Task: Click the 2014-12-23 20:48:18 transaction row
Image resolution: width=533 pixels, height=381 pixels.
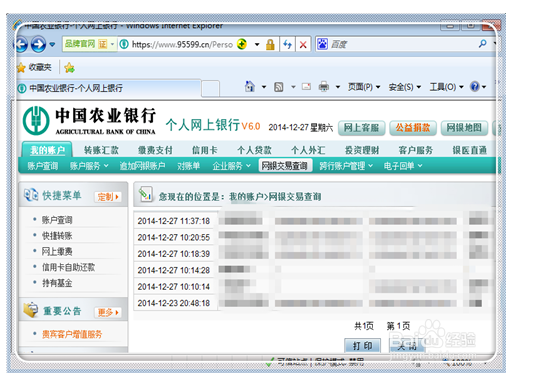Action: click(x=314, y=303)
